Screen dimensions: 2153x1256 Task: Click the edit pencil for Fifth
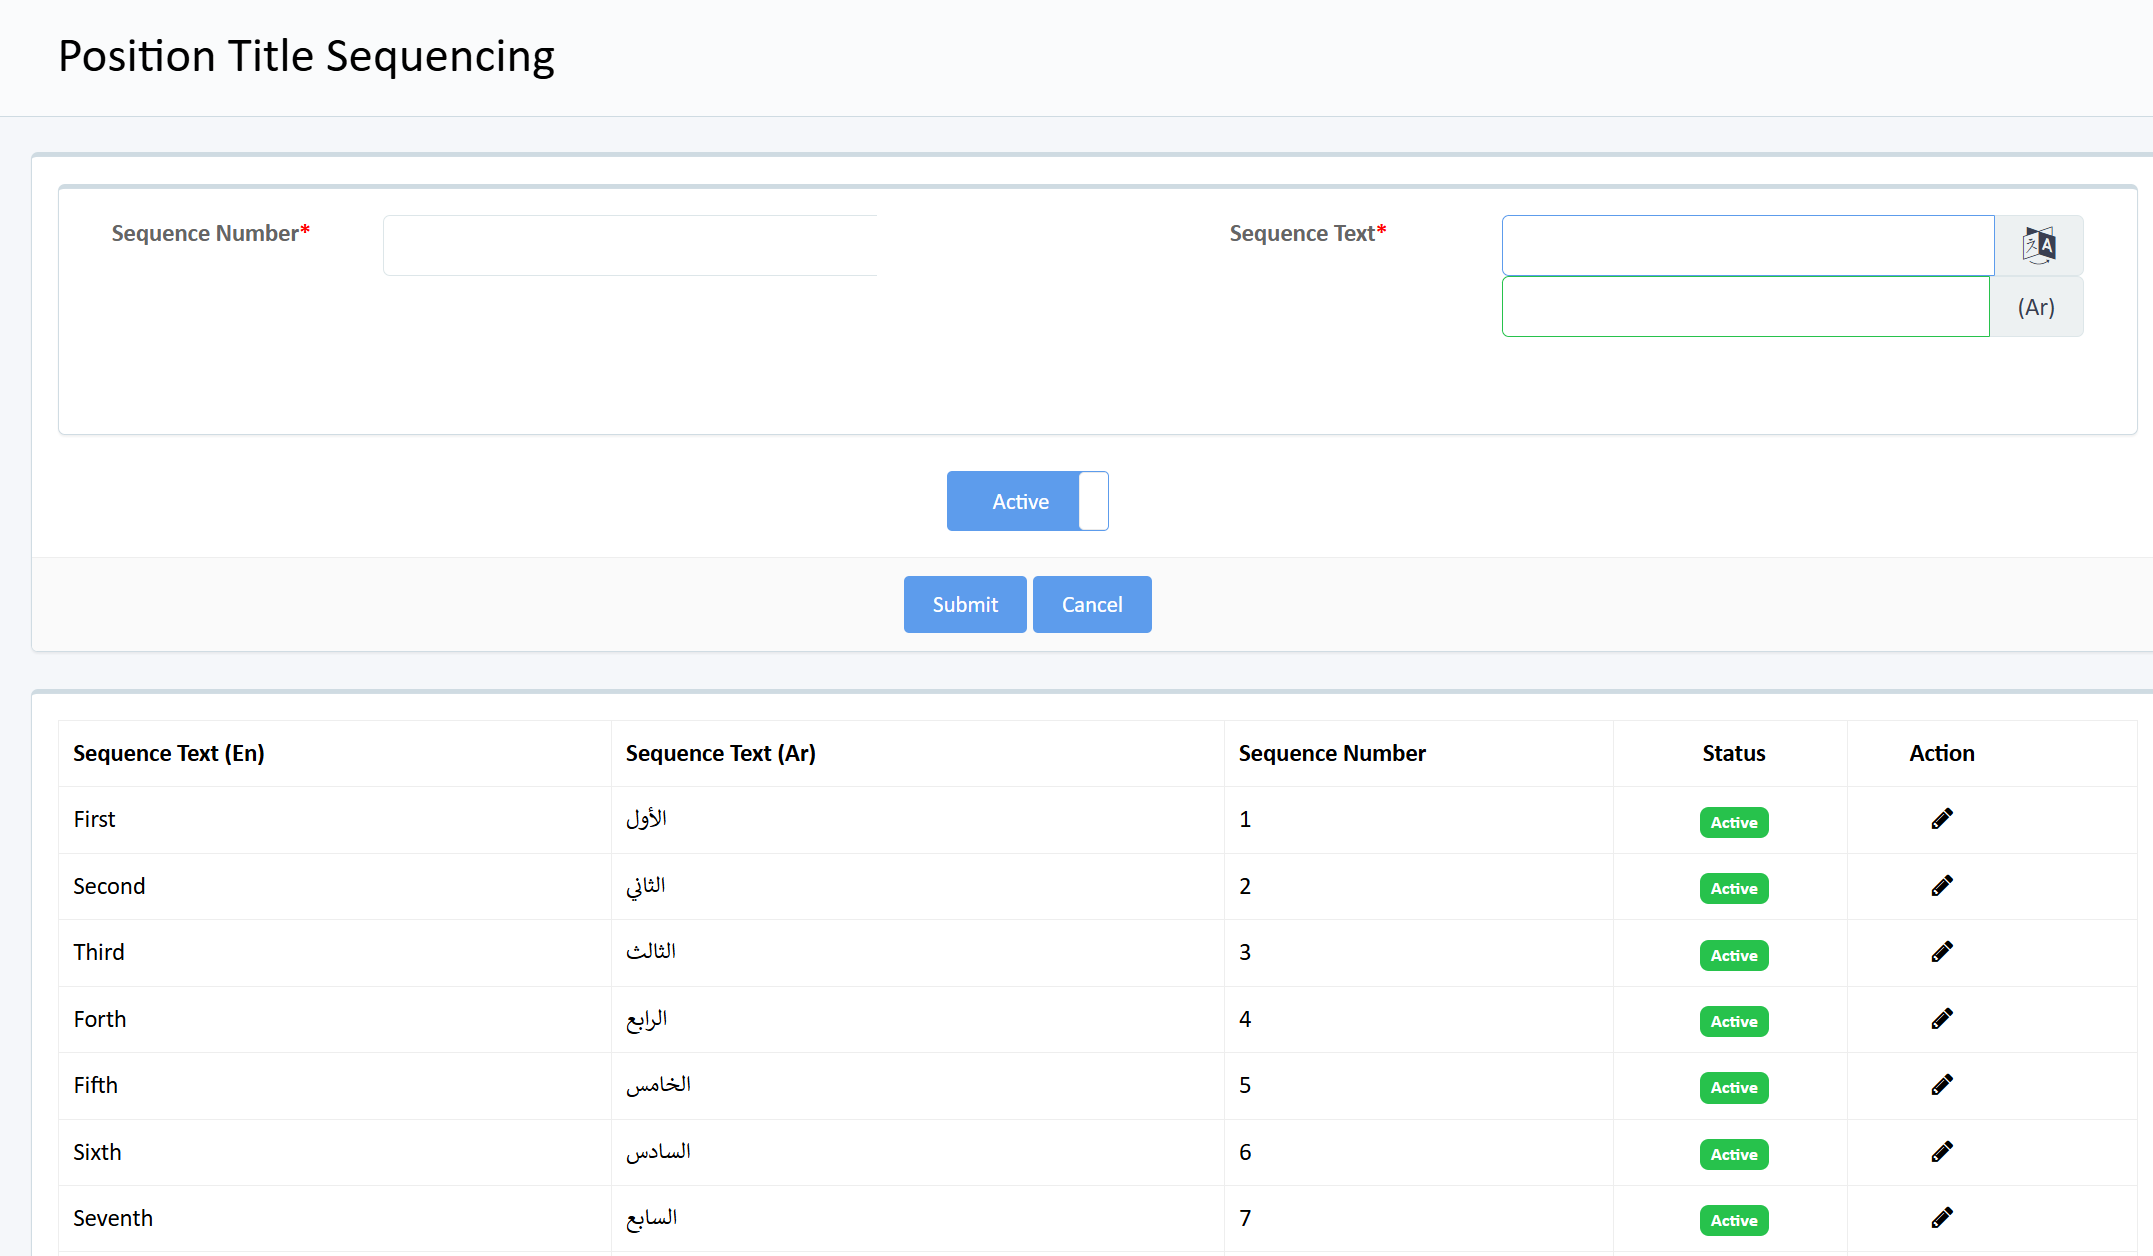(x=1941, y=1085)
